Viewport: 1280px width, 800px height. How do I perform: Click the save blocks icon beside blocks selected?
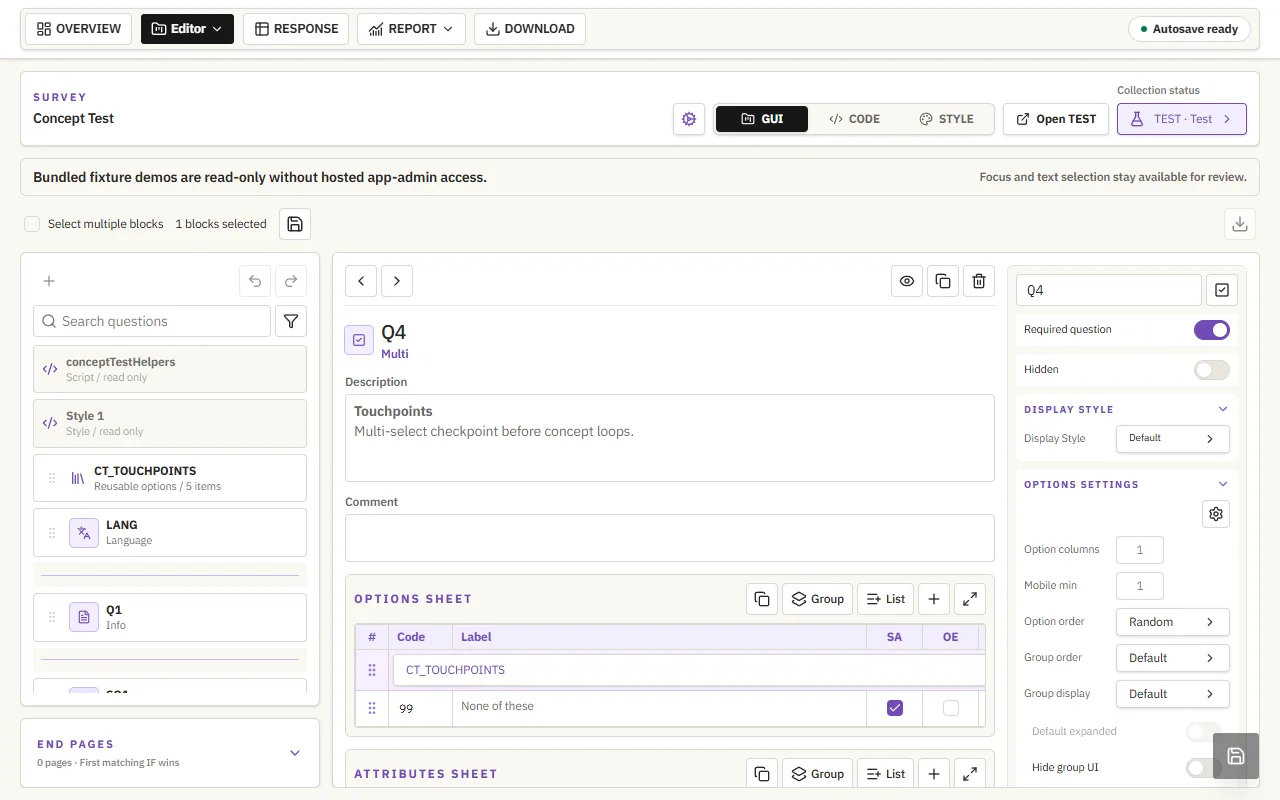pyautogui.click(x=295, y=224)
